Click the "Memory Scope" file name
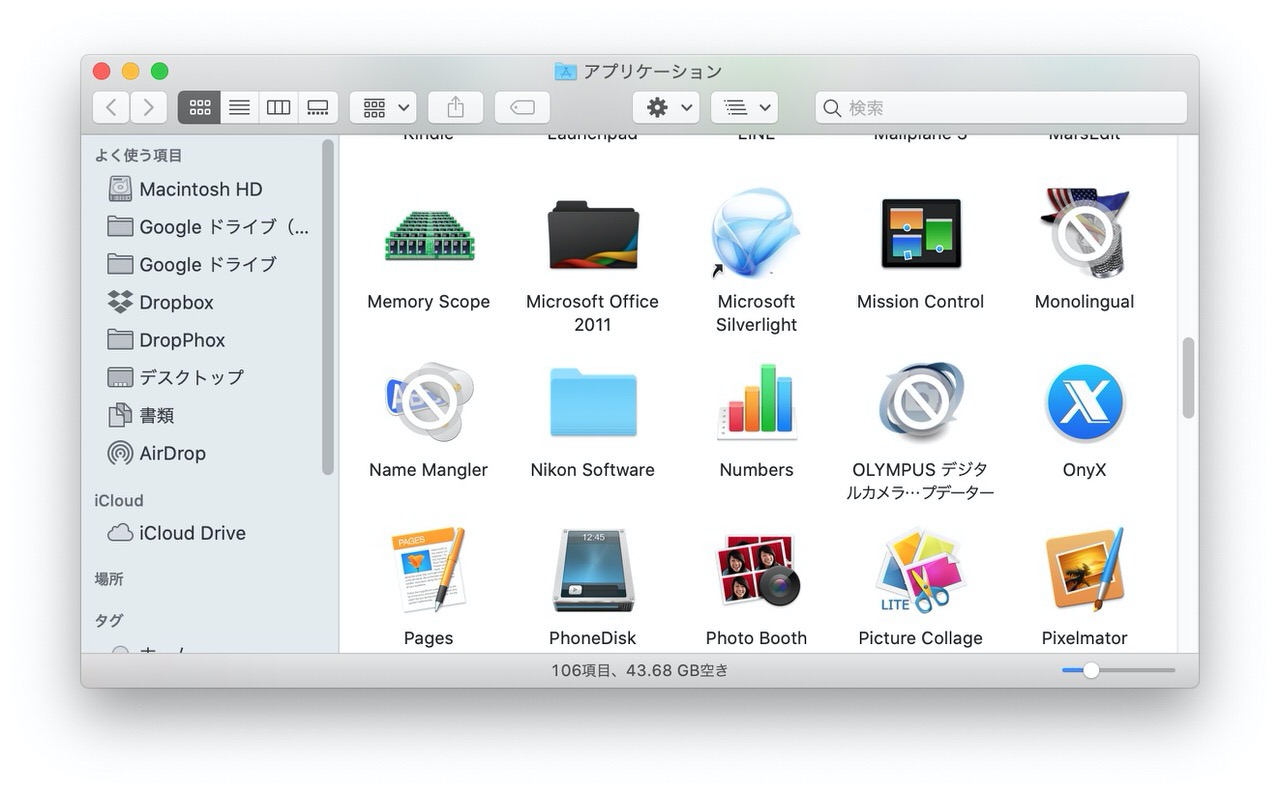This screenshot has width=1280, height=795. click(429, 301)
